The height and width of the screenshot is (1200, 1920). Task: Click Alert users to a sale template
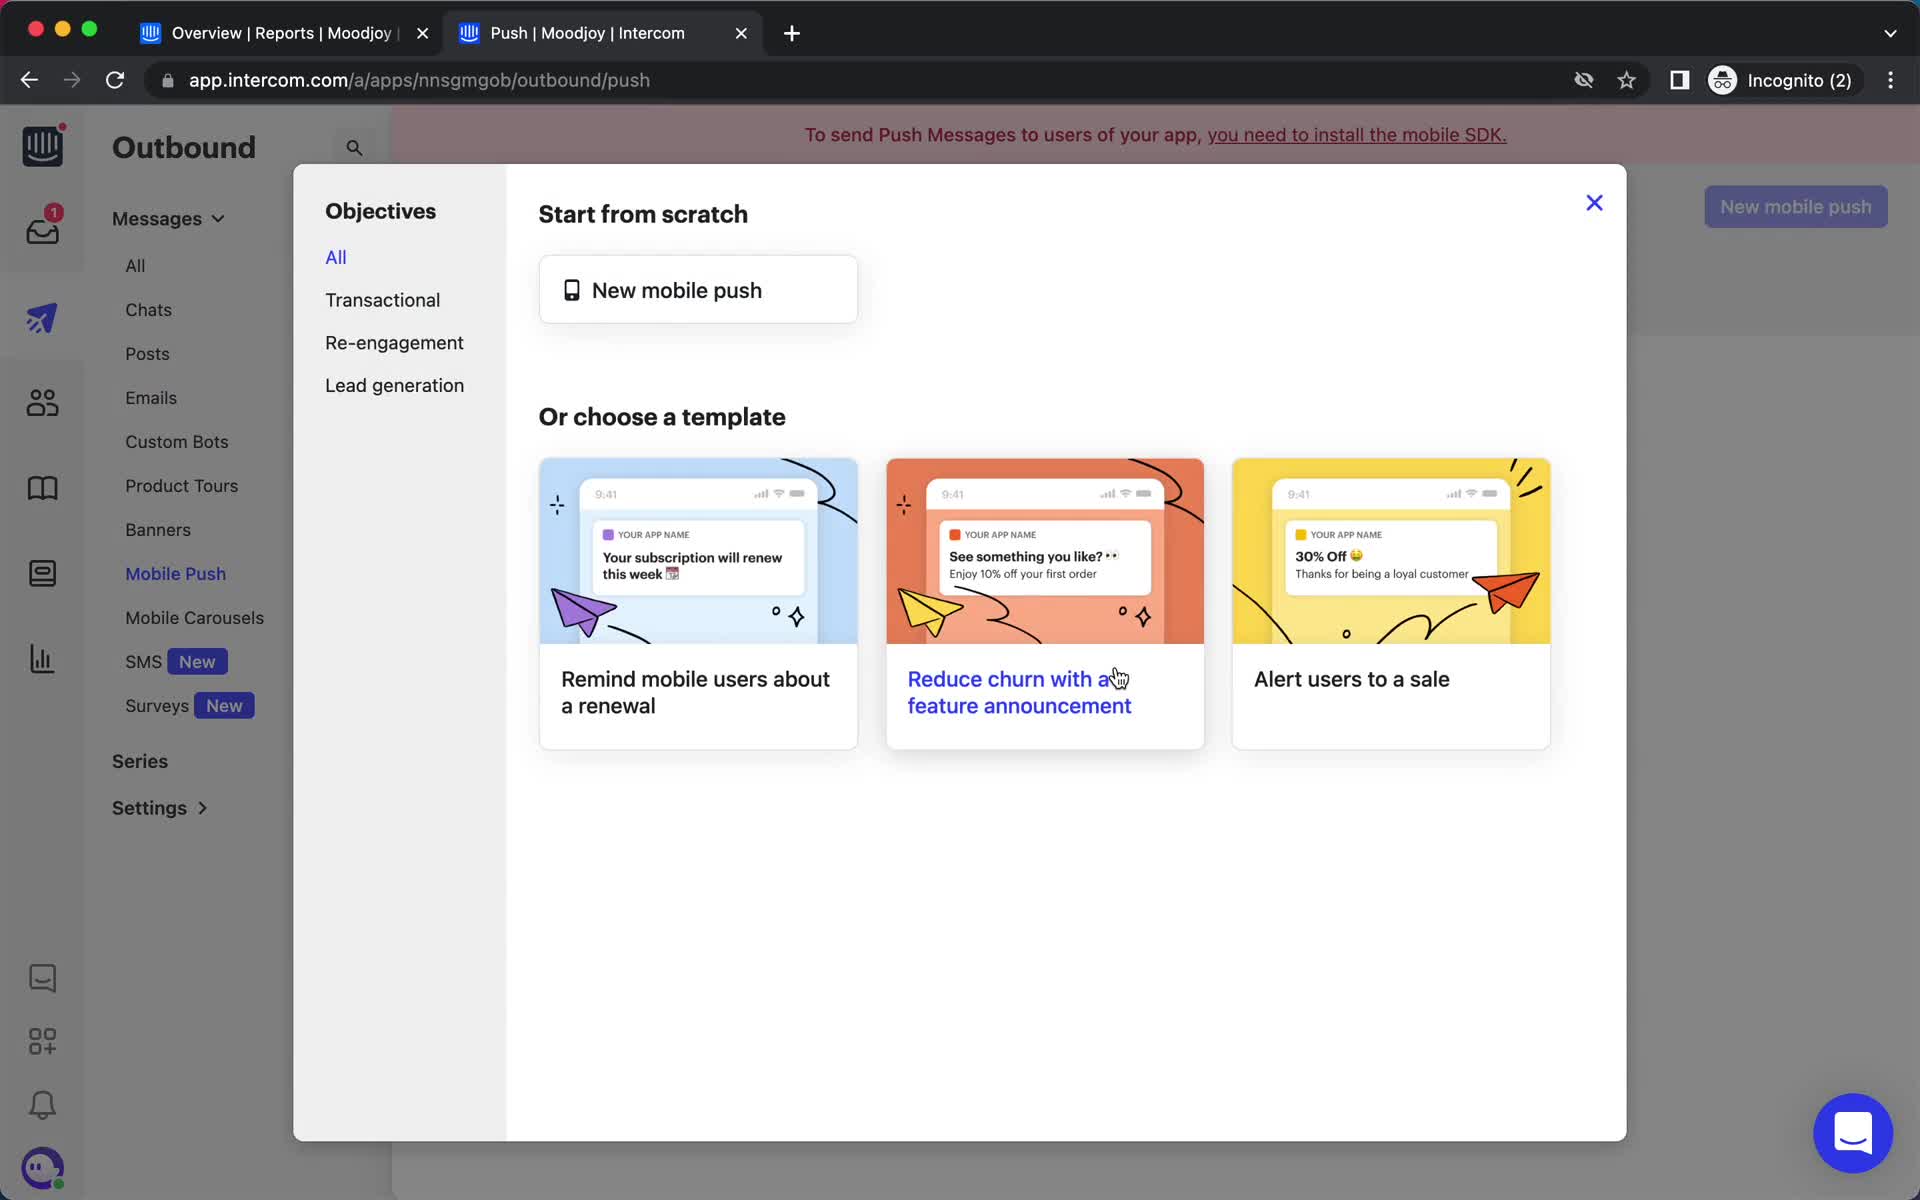1391,603
